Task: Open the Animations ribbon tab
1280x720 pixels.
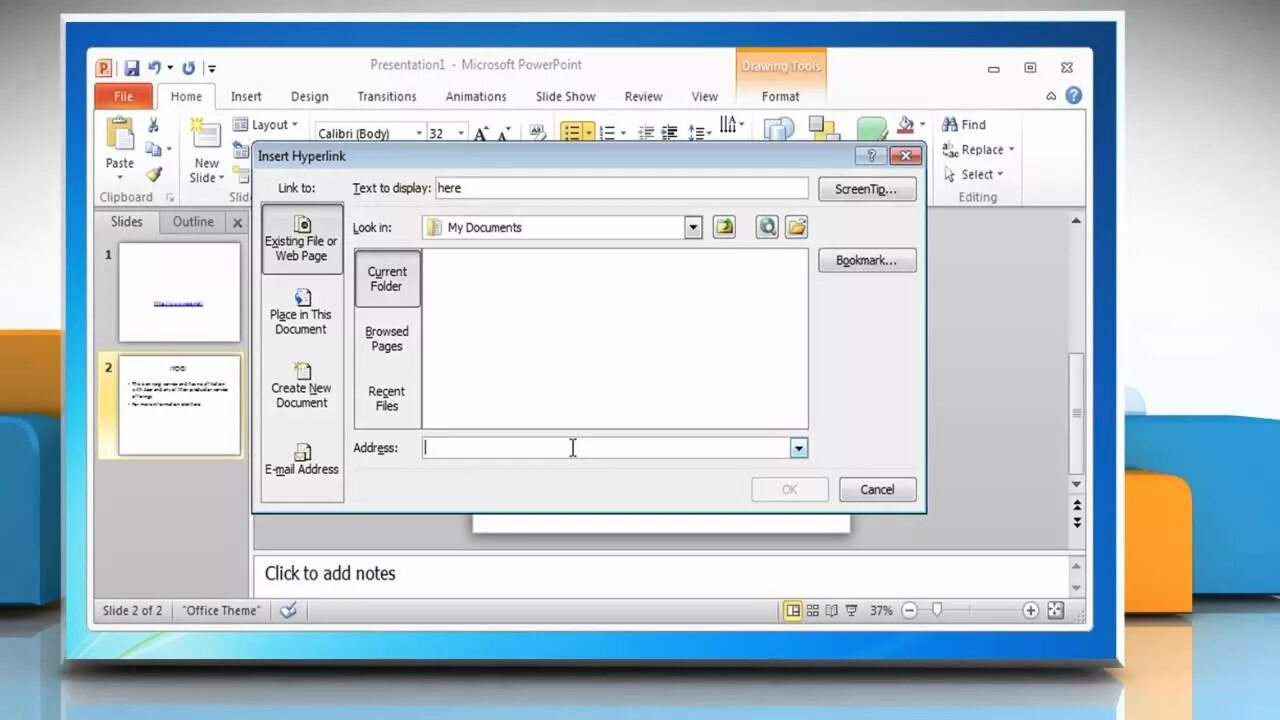Action: click(475, 96)
